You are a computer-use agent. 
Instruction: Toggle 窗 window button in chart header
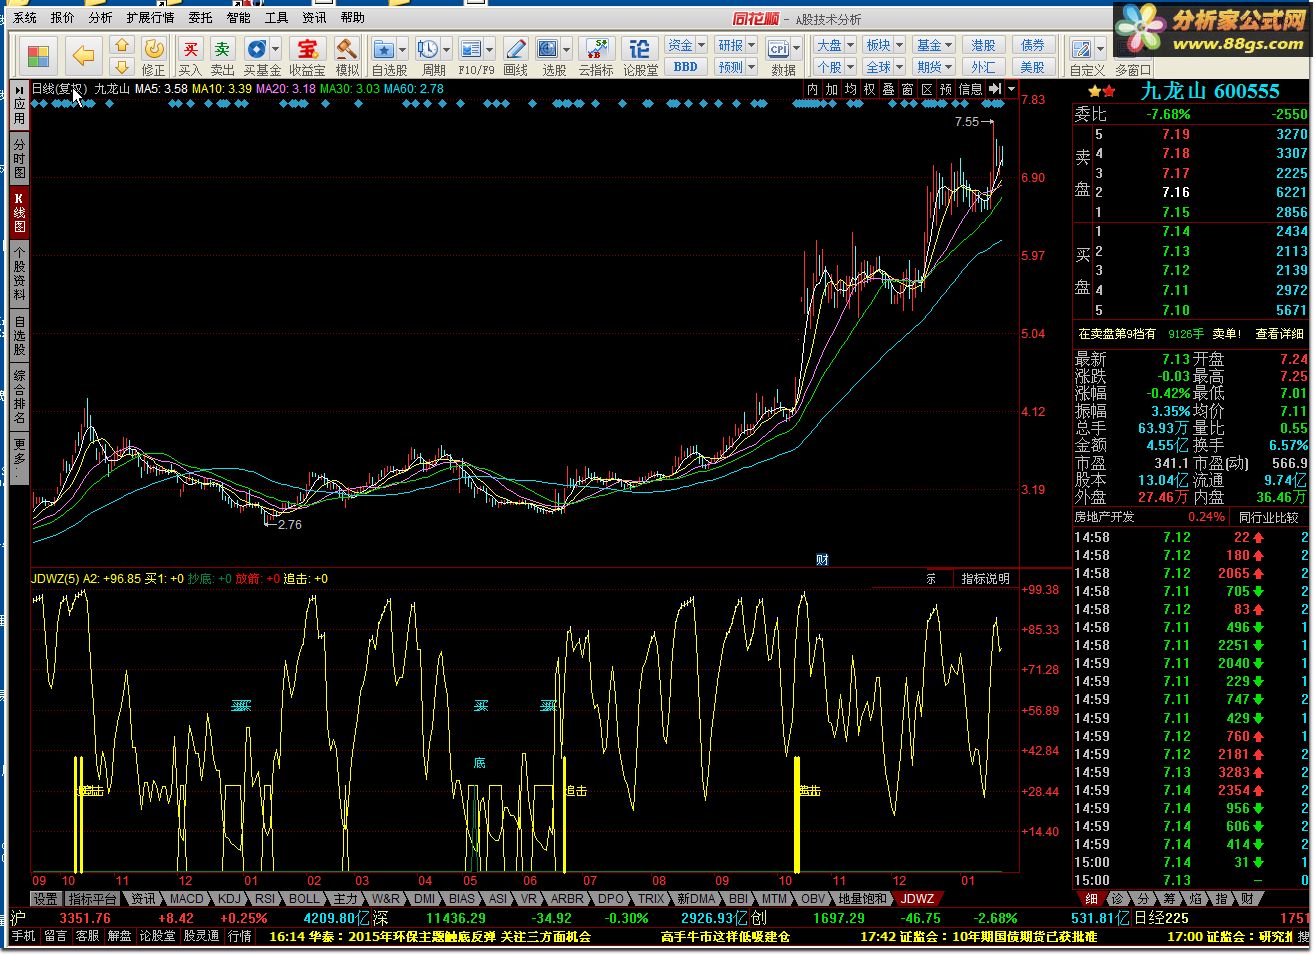907,89
